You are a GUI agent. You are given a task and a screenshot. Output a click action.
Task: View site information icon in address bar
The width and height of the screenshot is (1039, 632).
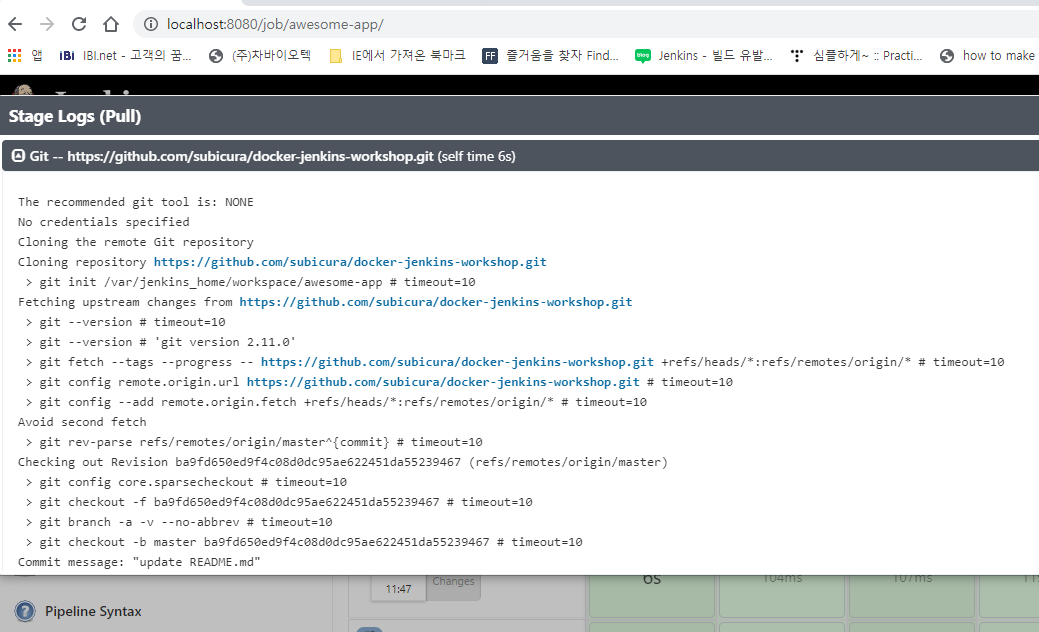[151, 25]
